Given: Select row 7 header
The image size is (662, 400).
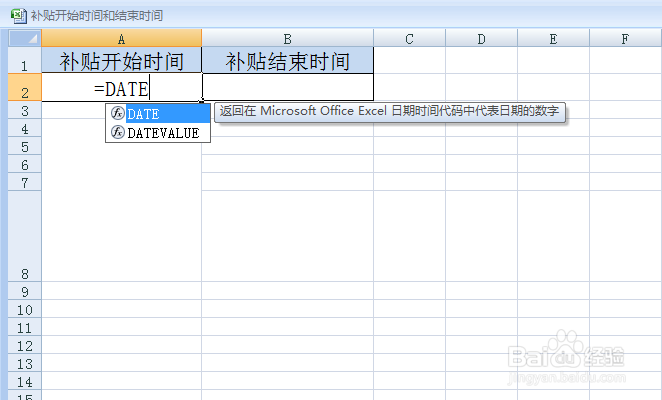Looking at the screenshot, I should click(25, 182).
